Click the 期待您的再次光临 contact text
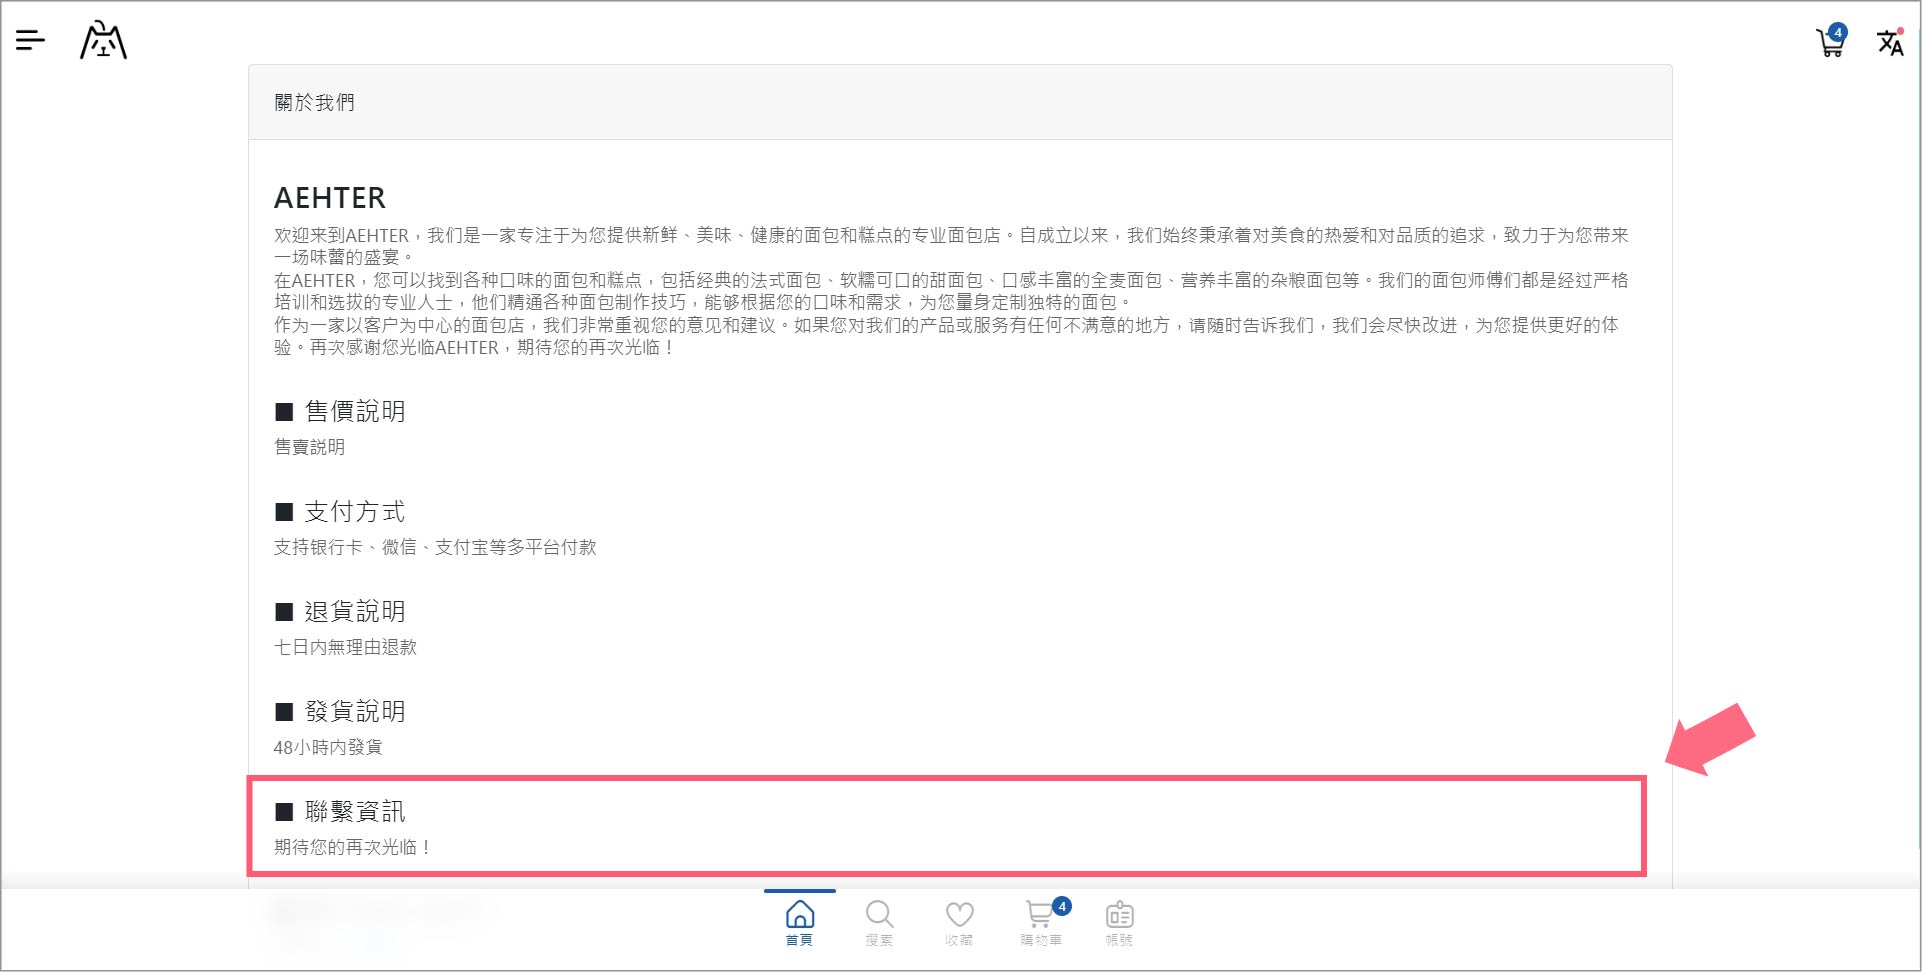The height and width of the screenshot is (972, 1922). coord(352,847)
